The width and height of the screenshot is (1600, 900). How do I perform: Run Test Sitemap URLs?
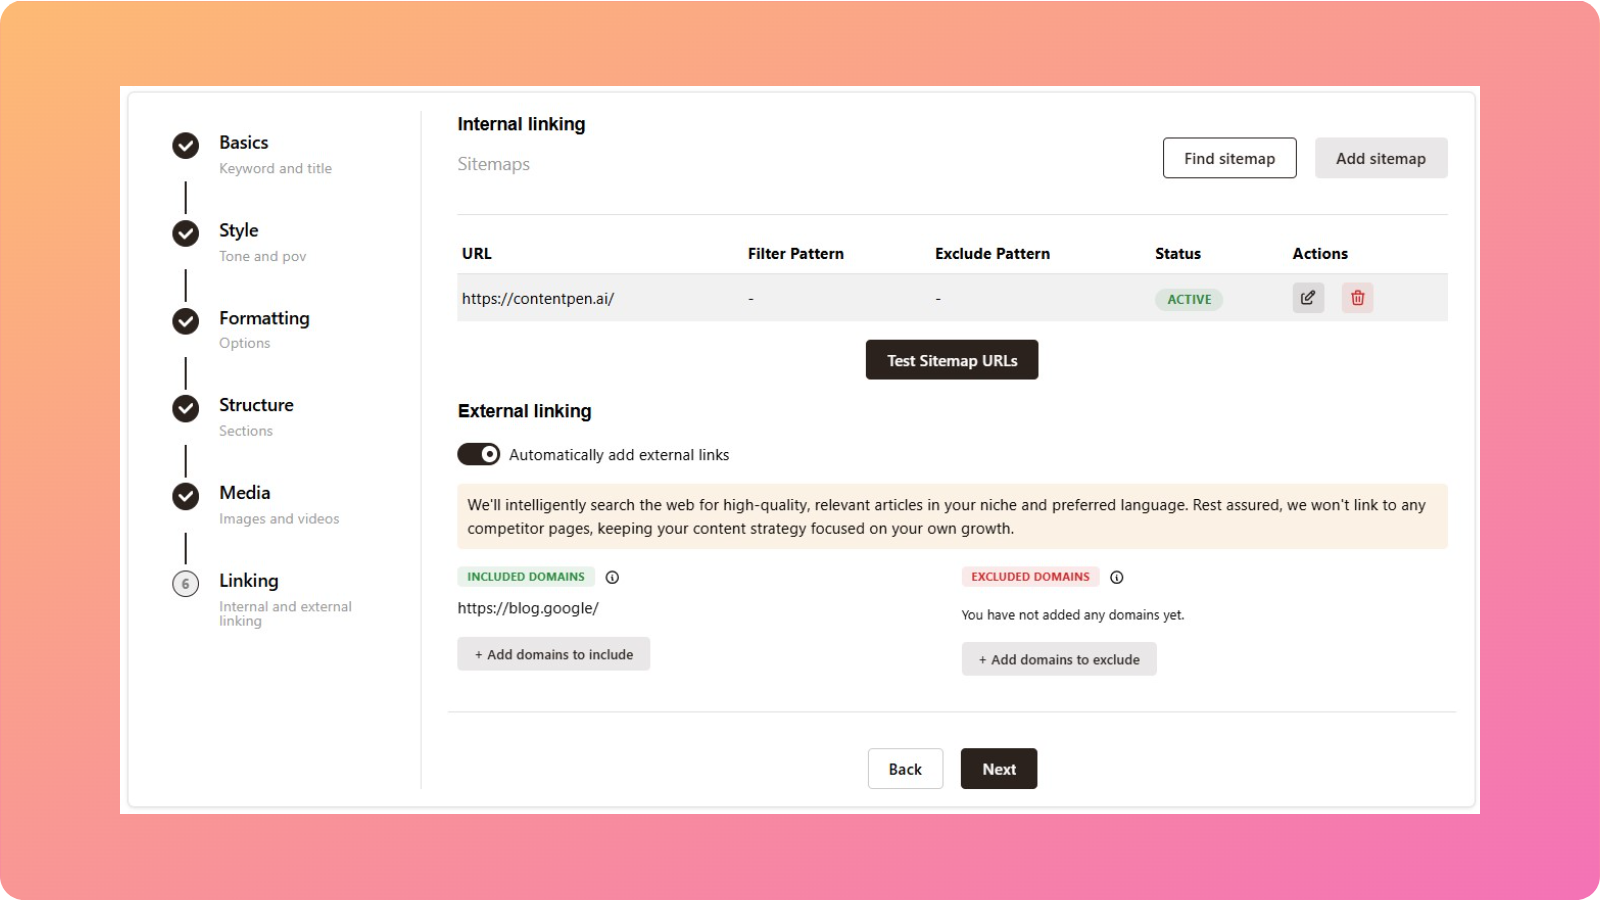tap(951, 359)
